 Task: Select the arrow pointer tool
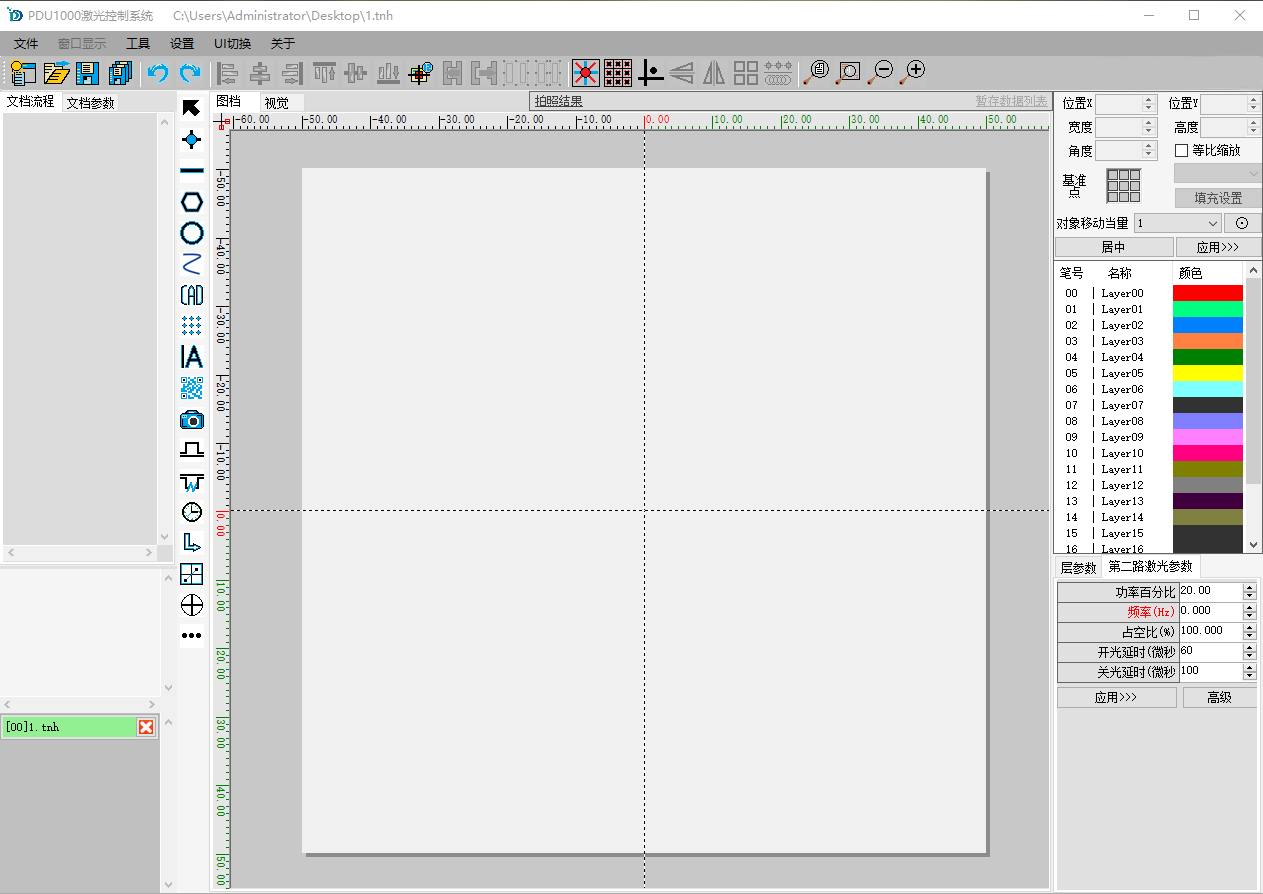coord(191,108)
